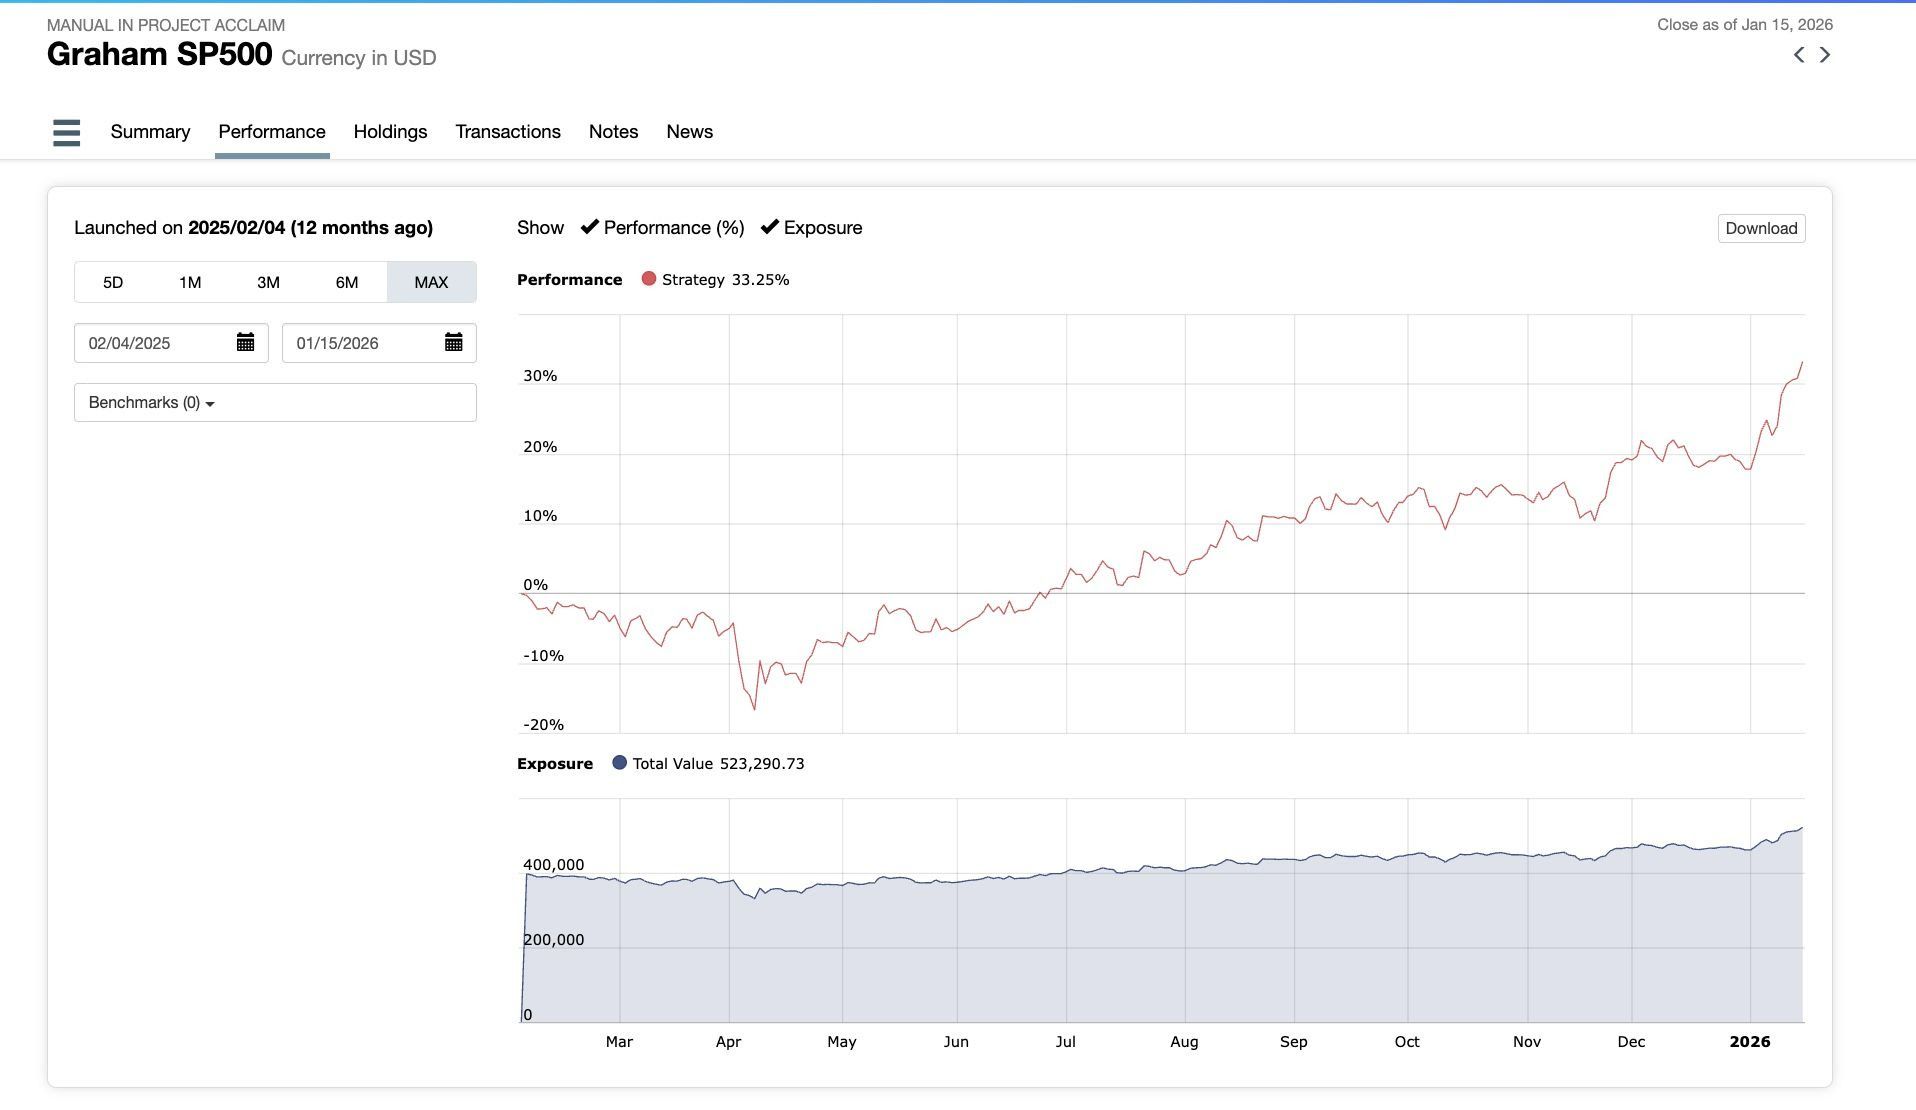This screenshot has width=1916, height=1110.
Task: Click the Currency in USD text
Action: pyautogui.click(x=359, y=58)
